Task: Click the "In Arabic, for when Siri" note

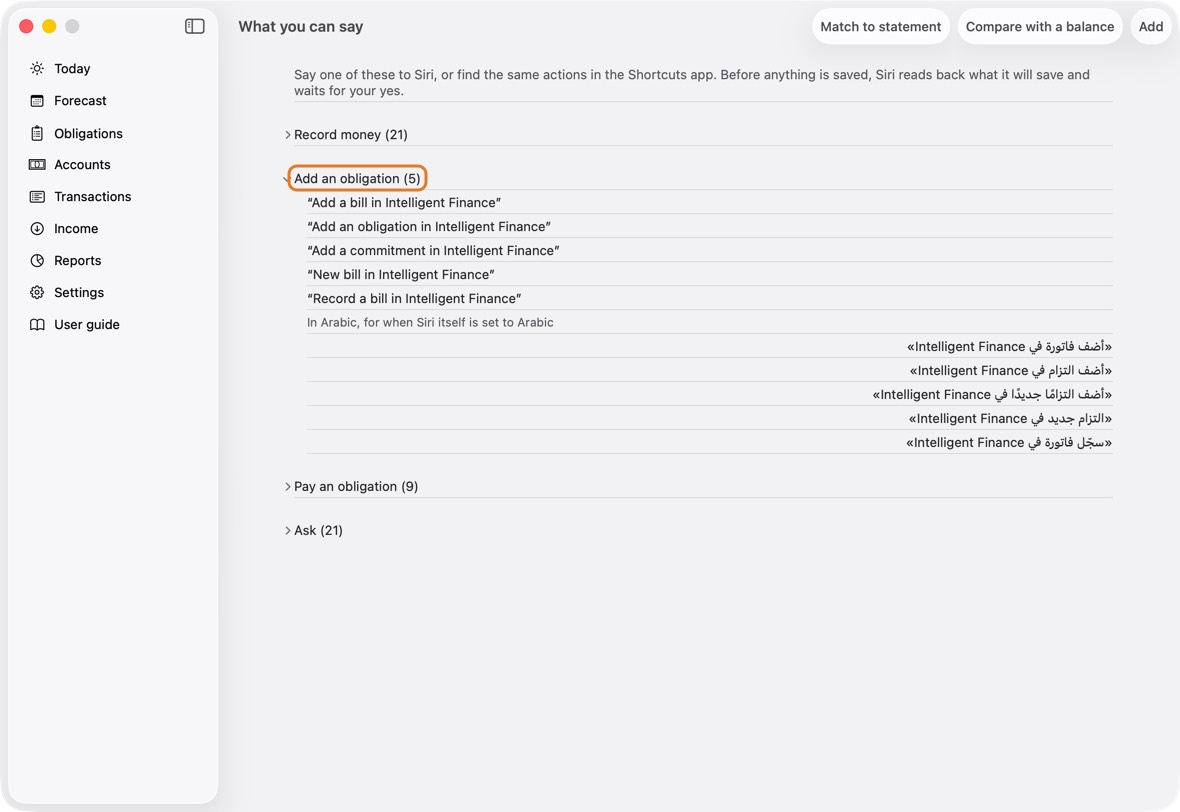Action: (430, 322)
